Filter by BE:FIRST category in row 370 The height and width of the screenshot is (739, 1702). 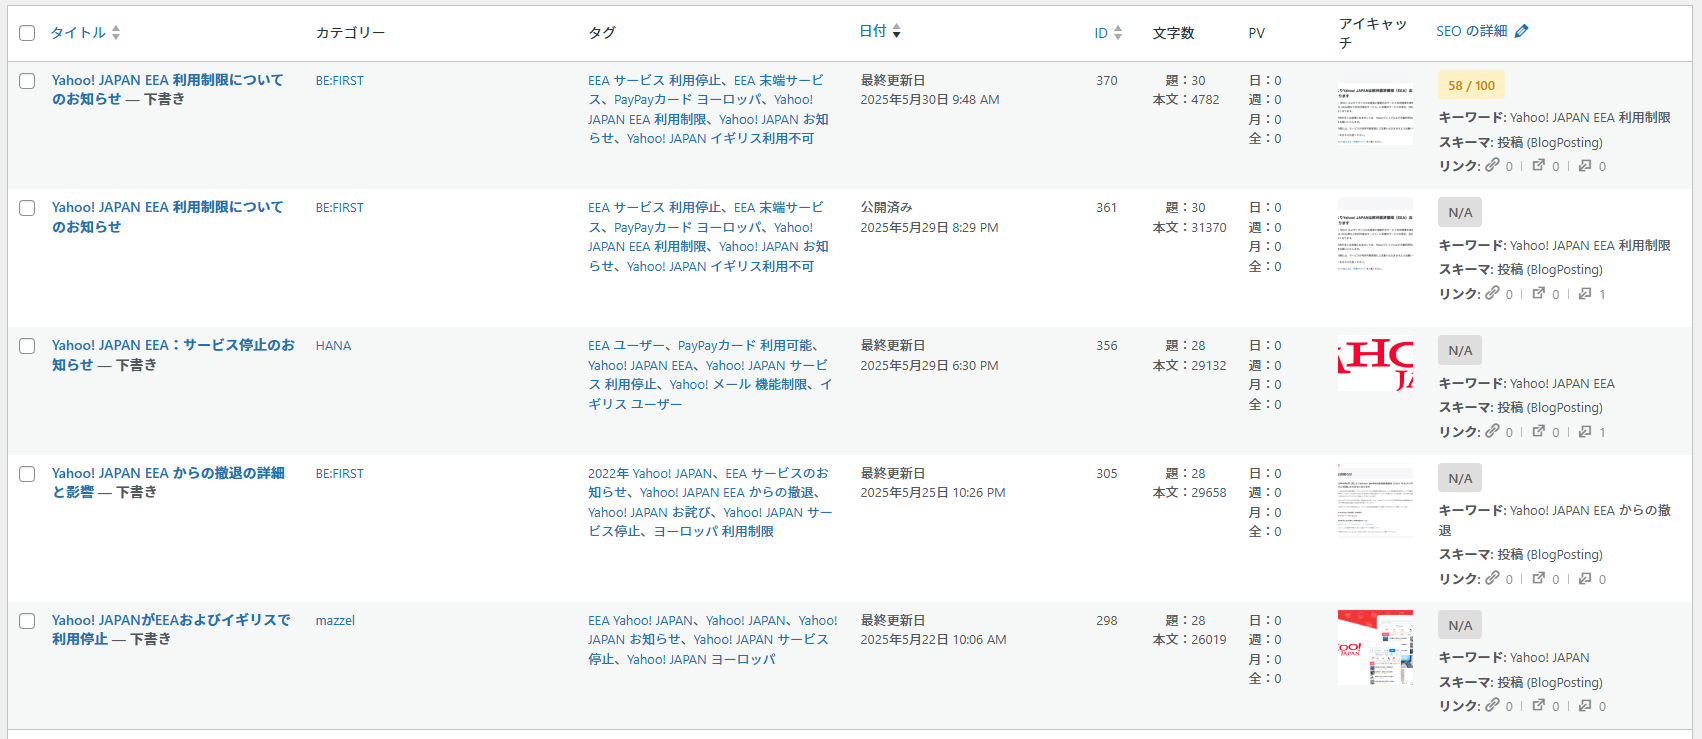point(340,81)
